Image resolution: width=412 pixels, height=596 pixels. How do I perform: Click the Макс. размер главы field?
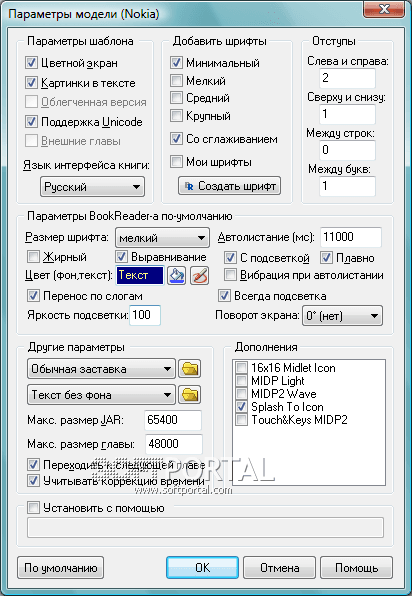tap(173, 444)
